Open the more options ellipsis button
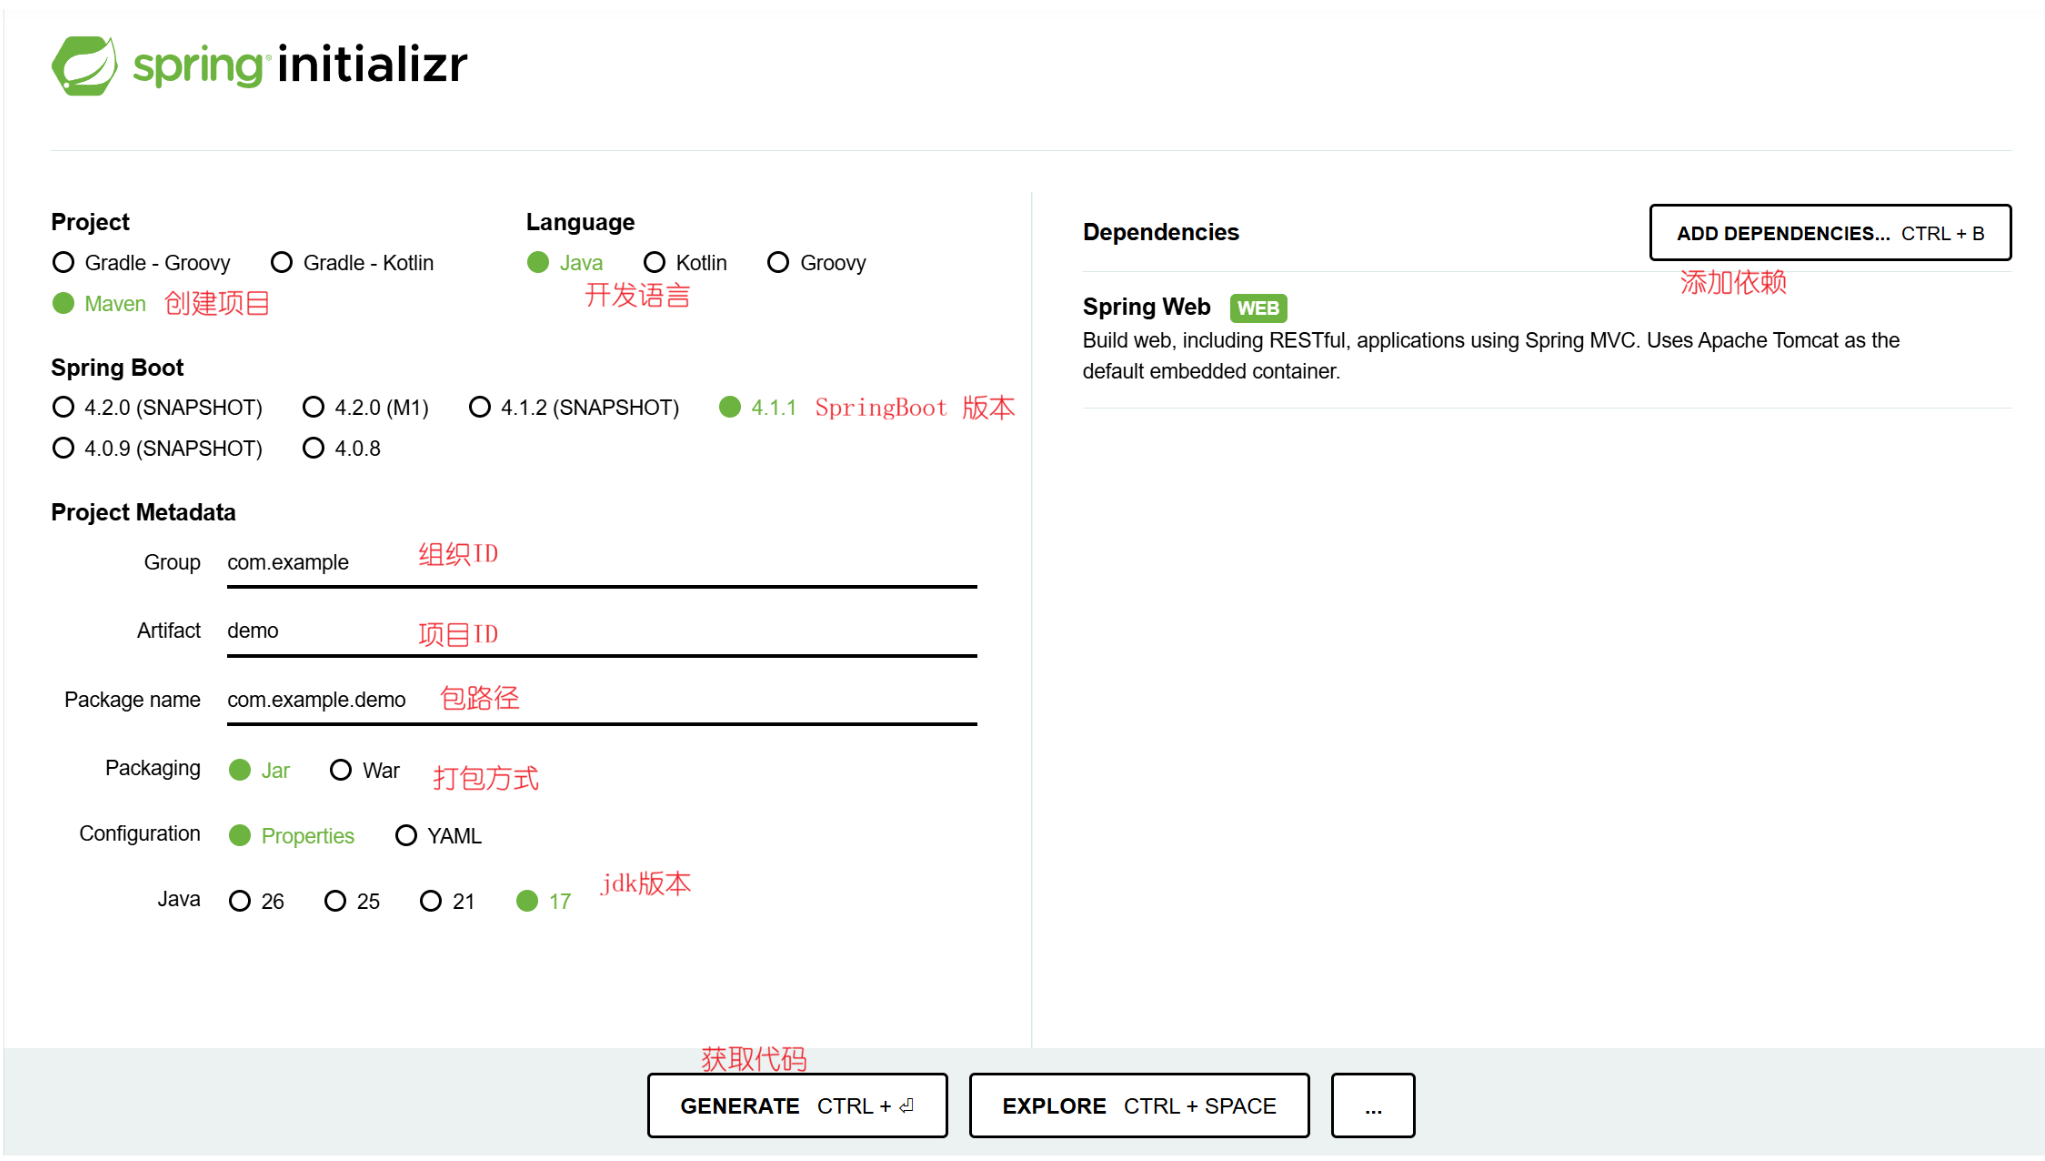This screenshot has height=1161, width=2045. point(1373,1106)
